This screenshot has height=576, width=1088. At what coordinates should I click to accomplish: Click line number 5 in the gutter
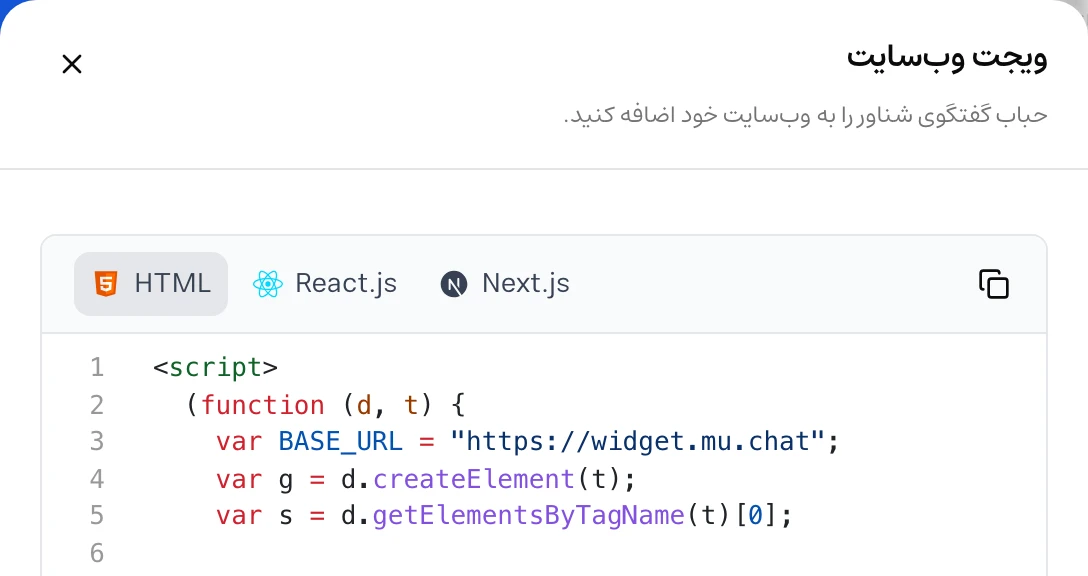point(97,516)
